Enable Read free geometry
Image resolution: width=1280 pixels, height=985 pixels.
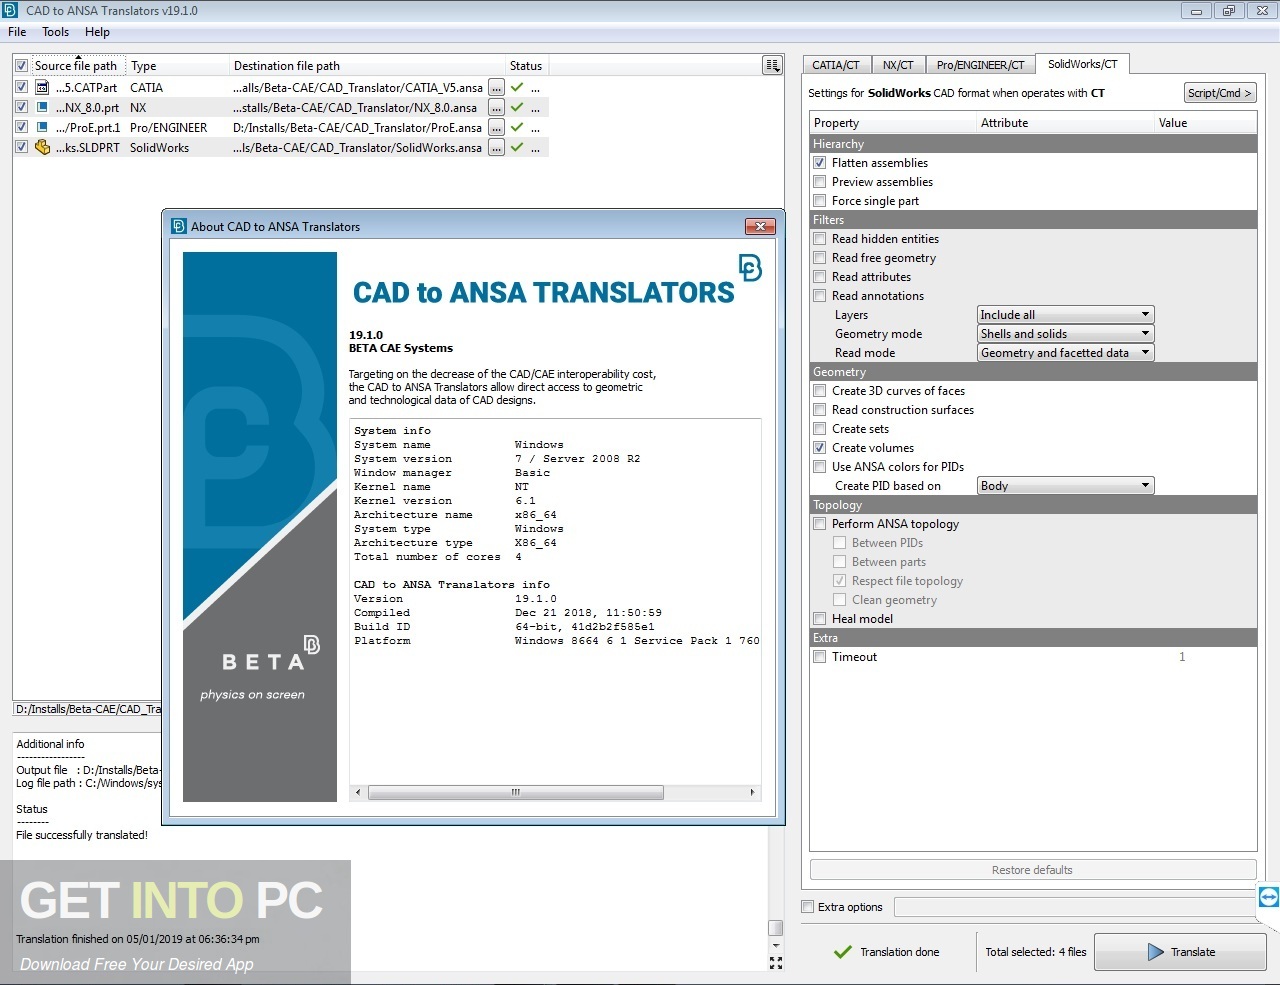pos(820,258)
